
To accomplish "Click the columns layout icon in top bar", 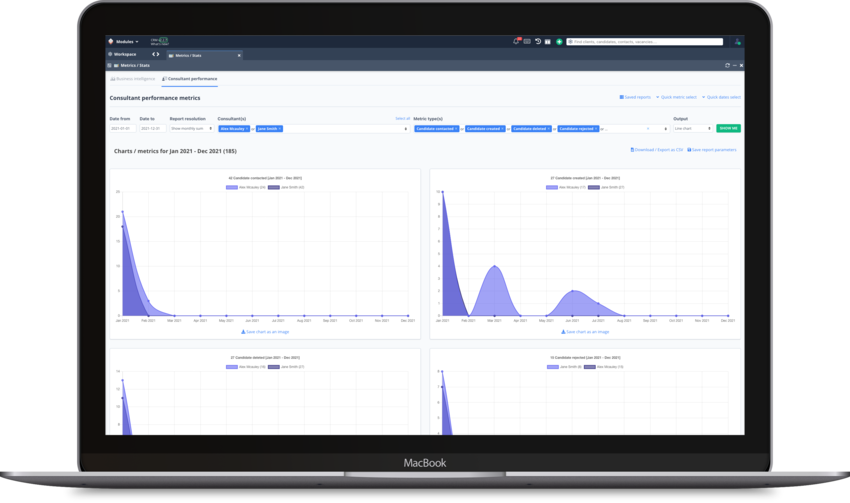I will click(x=548, y=41).
